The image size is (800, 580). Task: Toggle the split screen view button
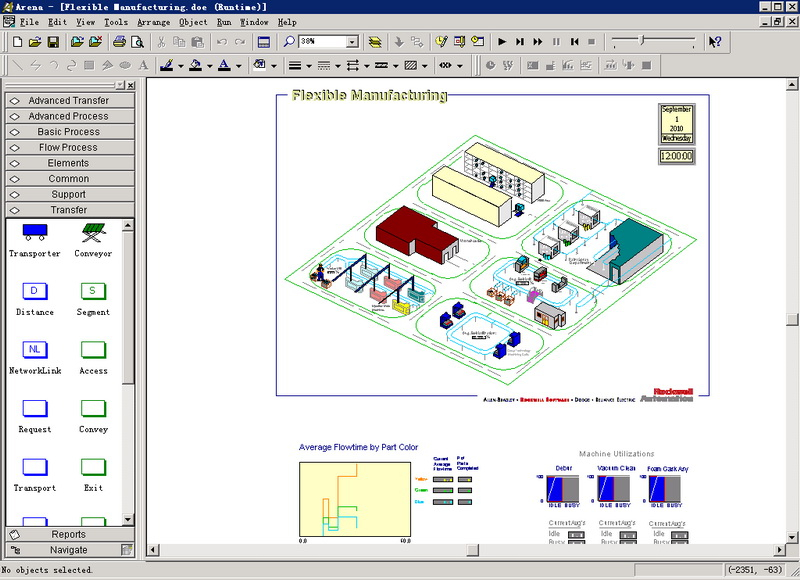point(264,42)
